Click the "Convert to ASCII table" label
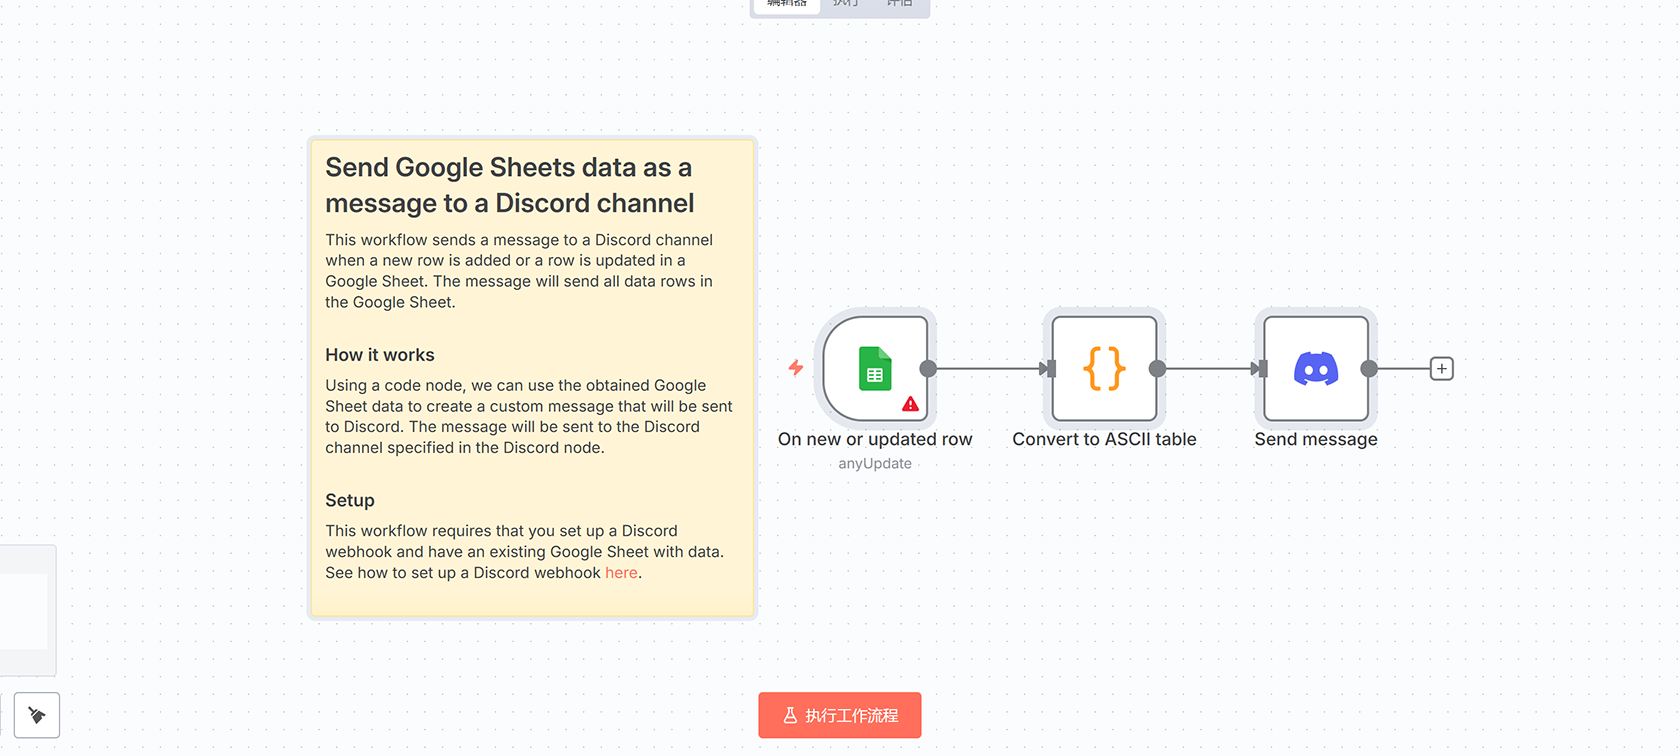The height and width of the screenshot is (756, 1680). click(x=1104, y=439)
